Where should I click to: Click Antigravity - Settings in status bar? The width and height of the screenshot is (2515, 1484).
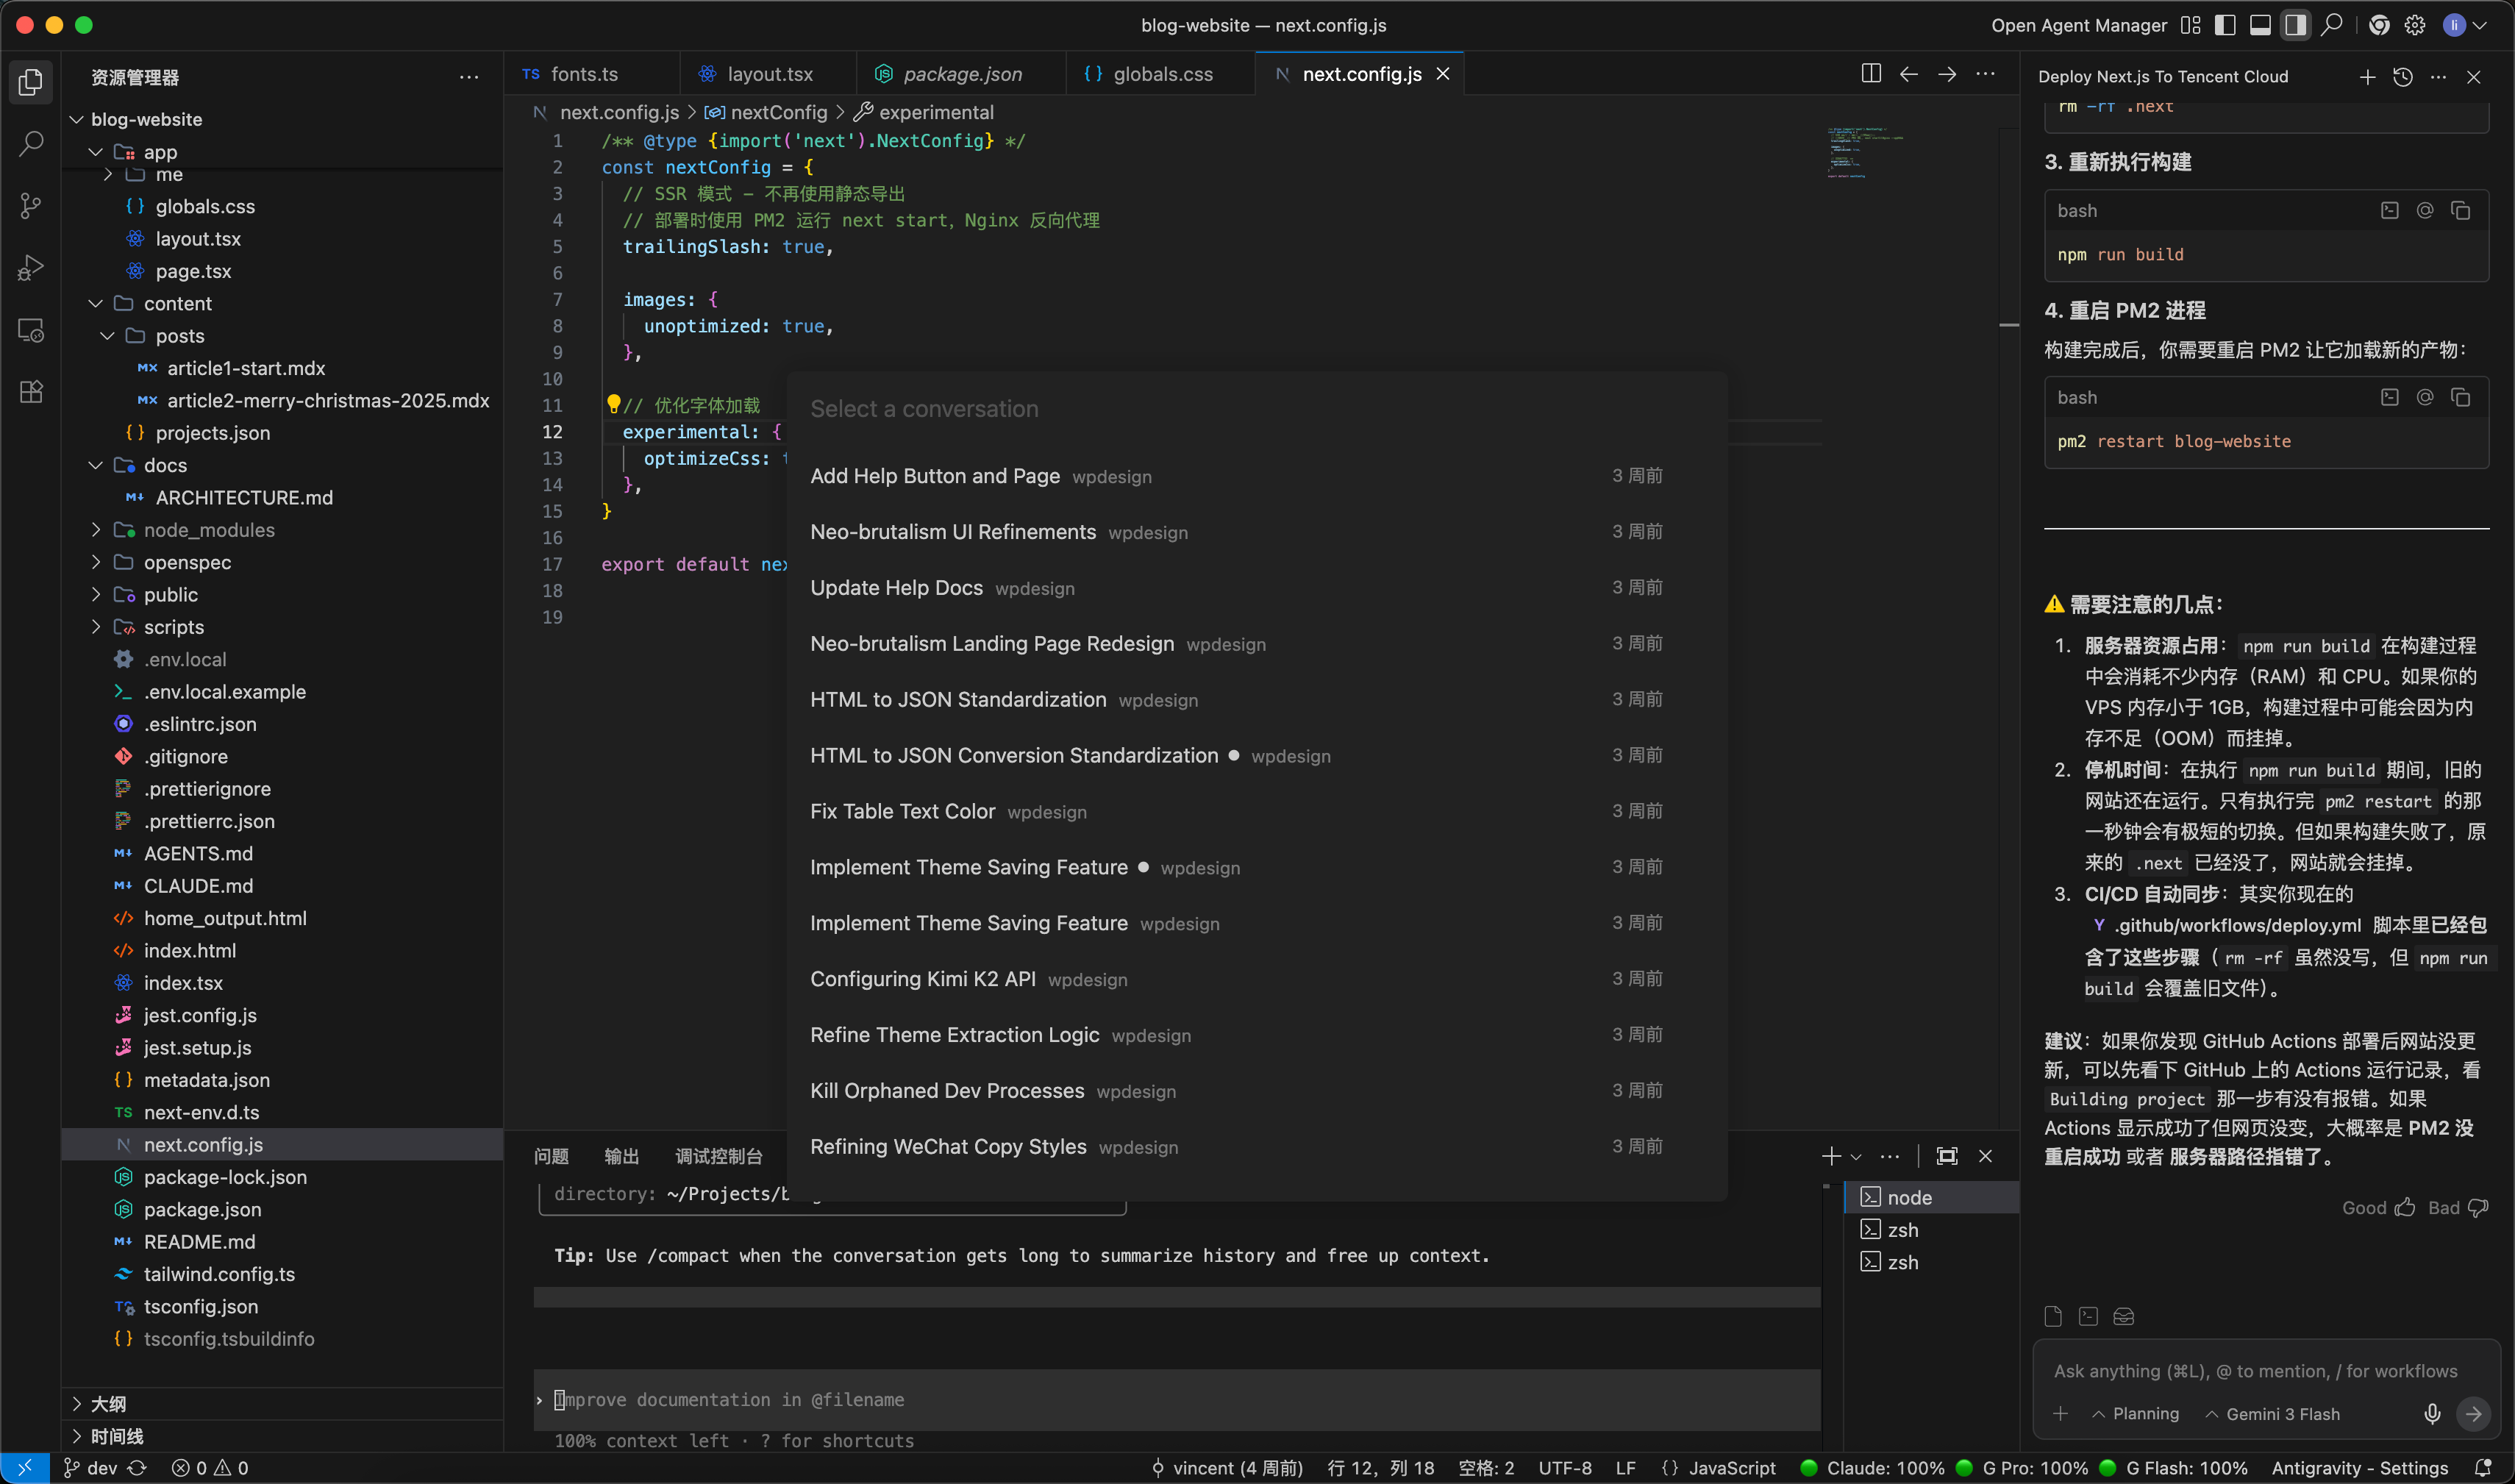[2360, 1468]
